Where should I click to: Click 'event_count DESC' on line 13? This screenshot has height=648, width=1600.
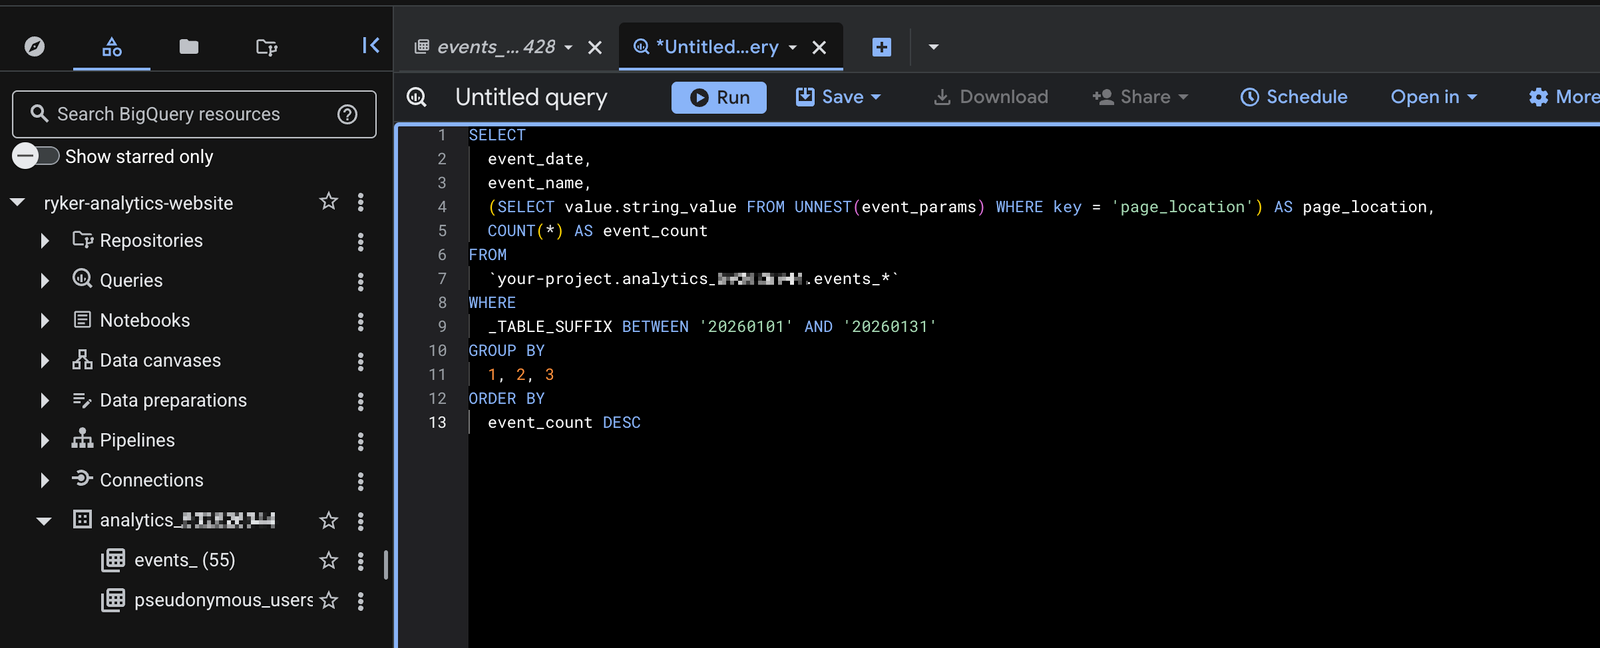pos(564,423)
